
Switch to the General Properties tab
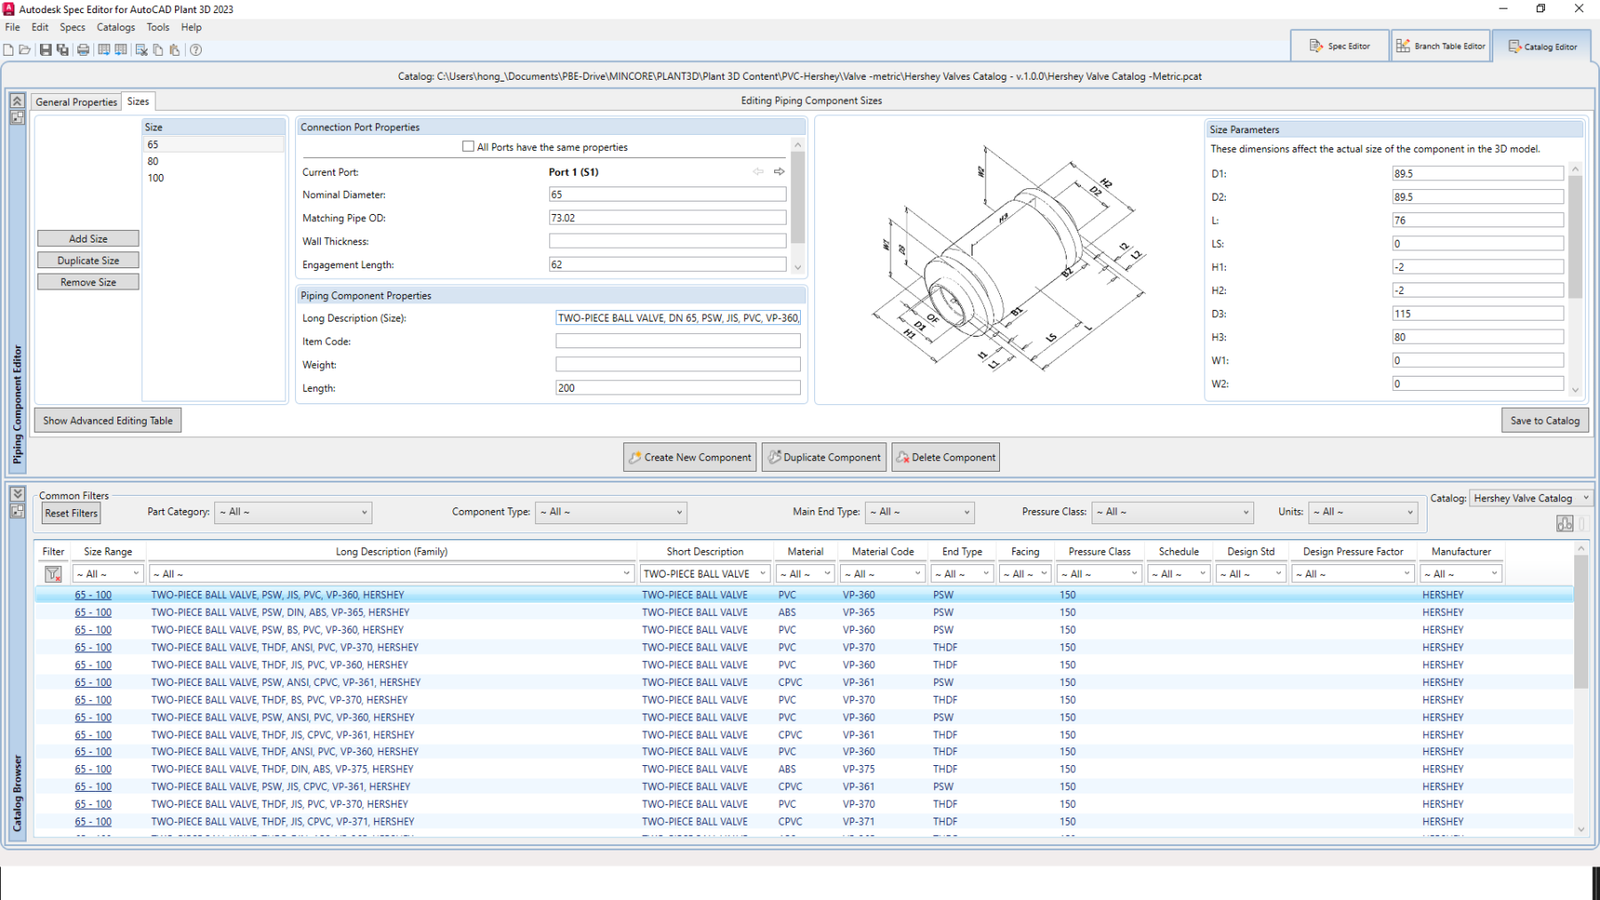point(76,102)
